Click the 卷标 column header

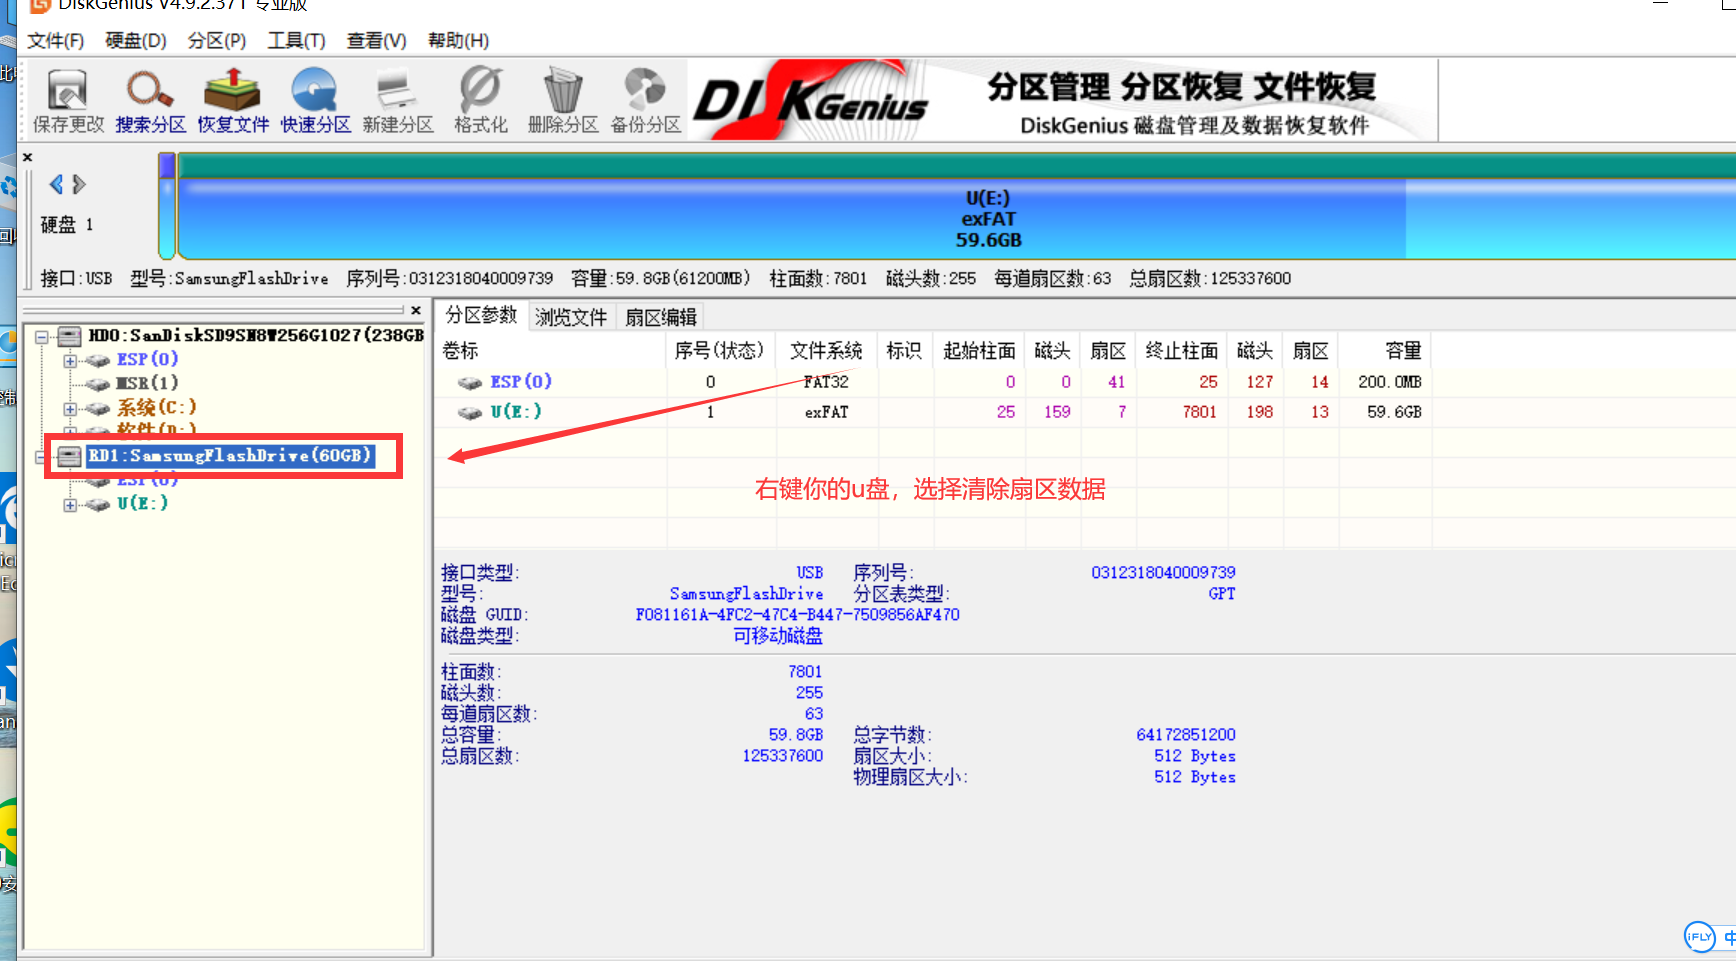click(552, 351)
